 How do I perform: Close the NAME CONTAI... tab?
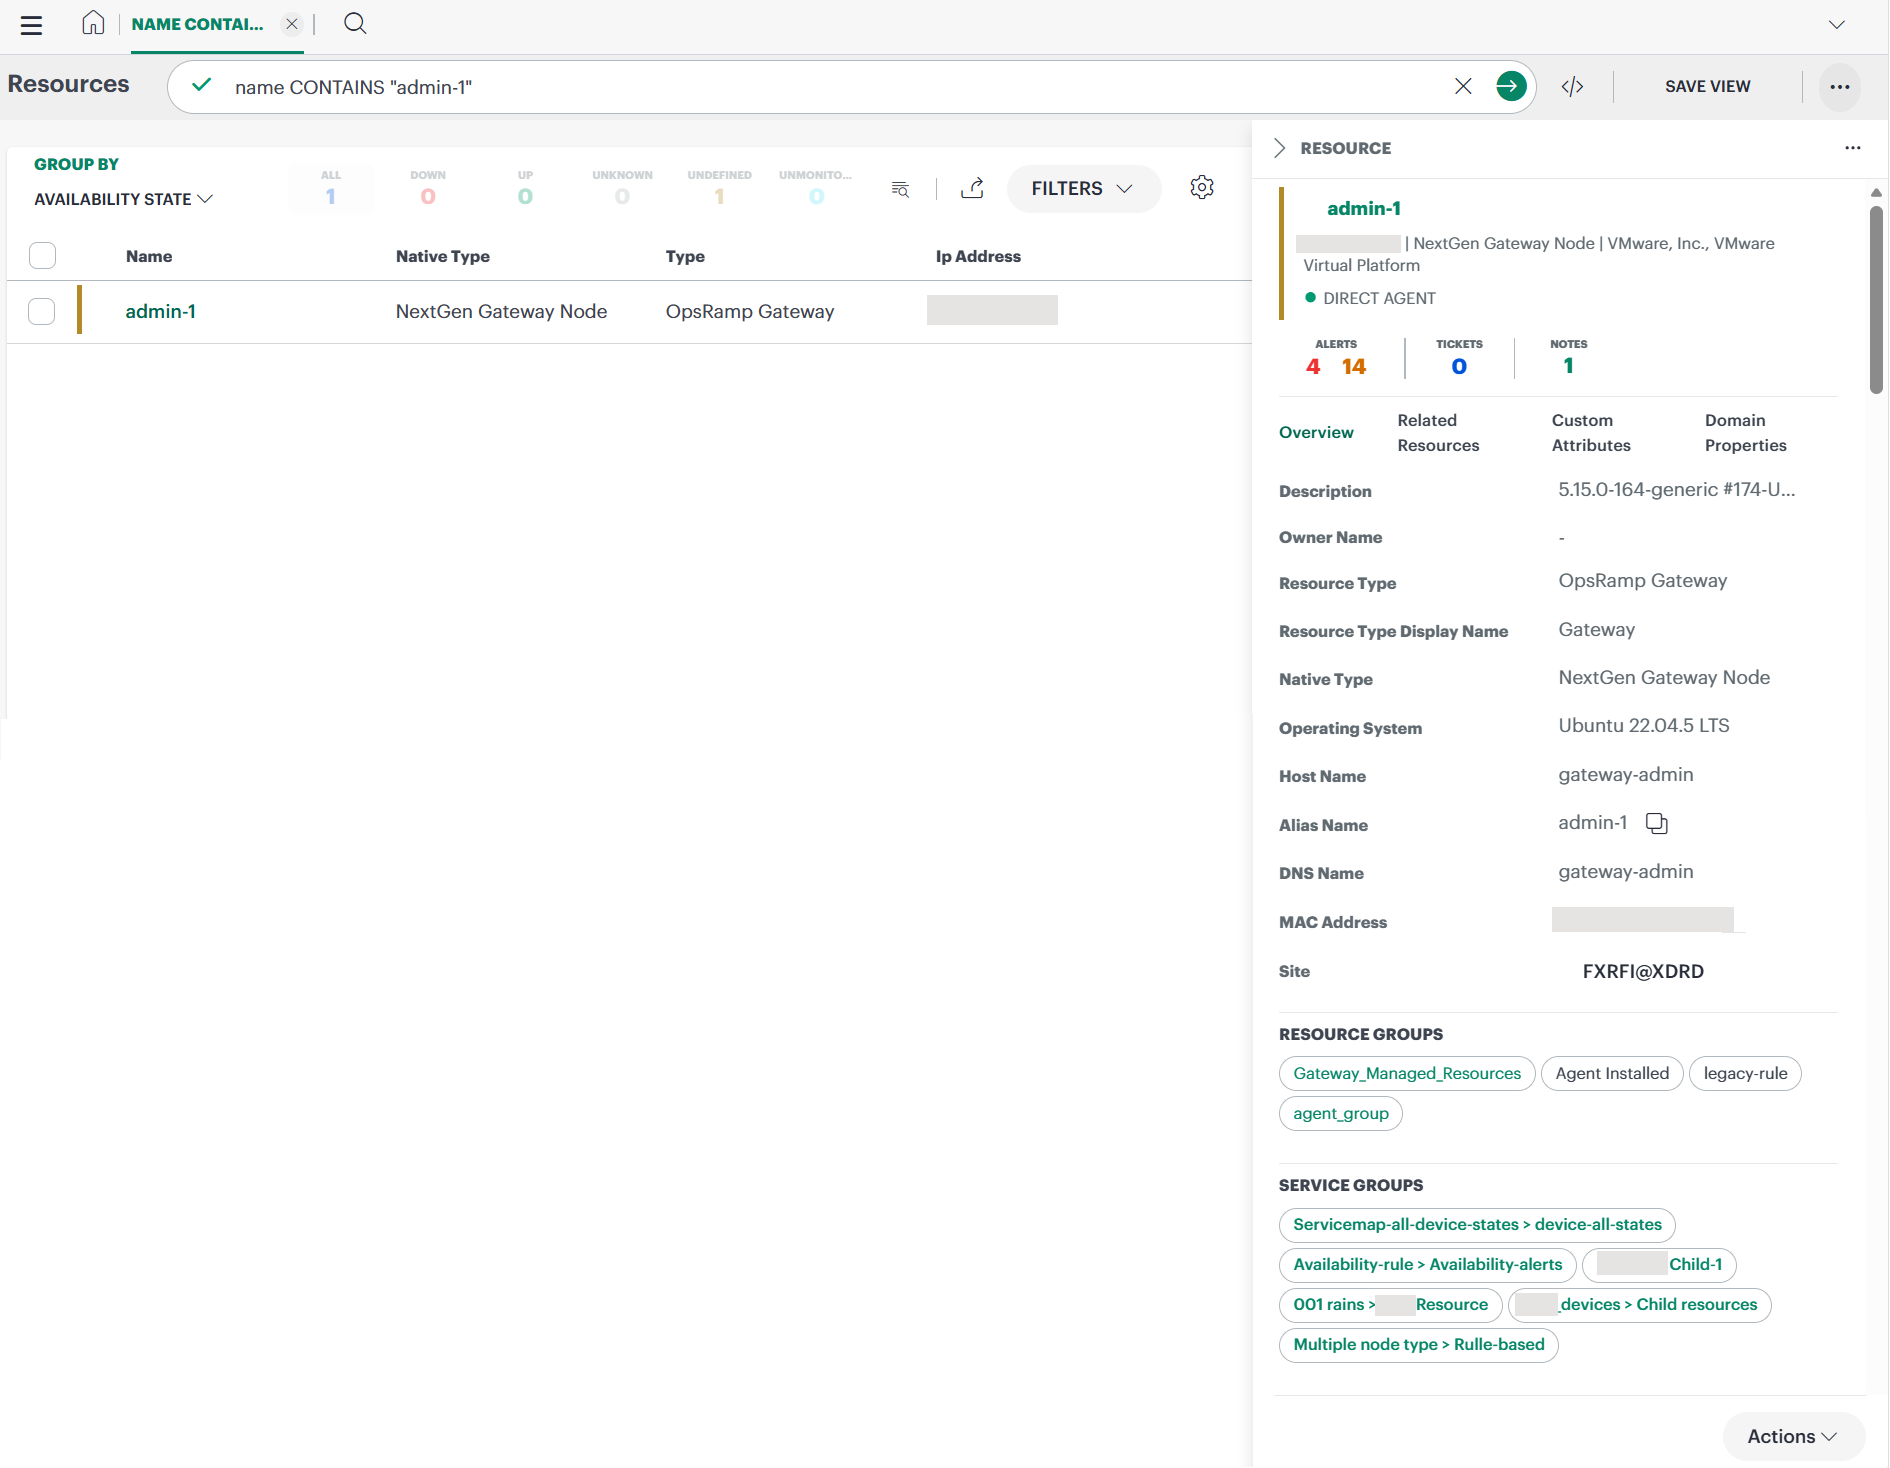(291, 24)
